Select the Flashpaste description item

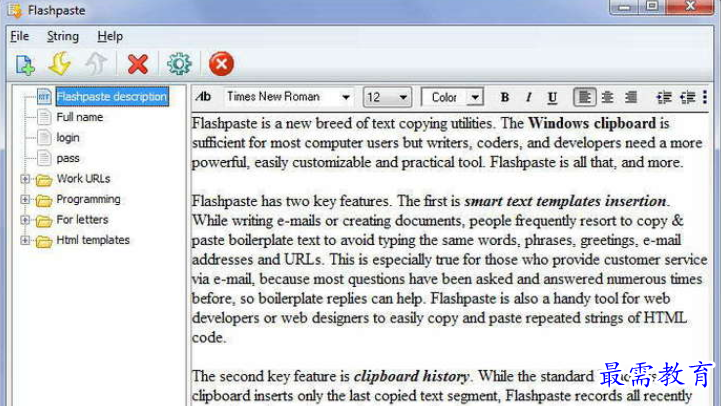click(112, 97)
